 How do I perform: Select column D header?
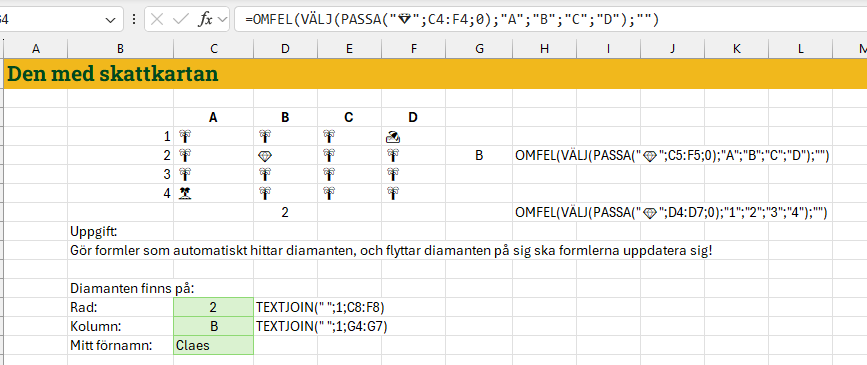[285, 49]
